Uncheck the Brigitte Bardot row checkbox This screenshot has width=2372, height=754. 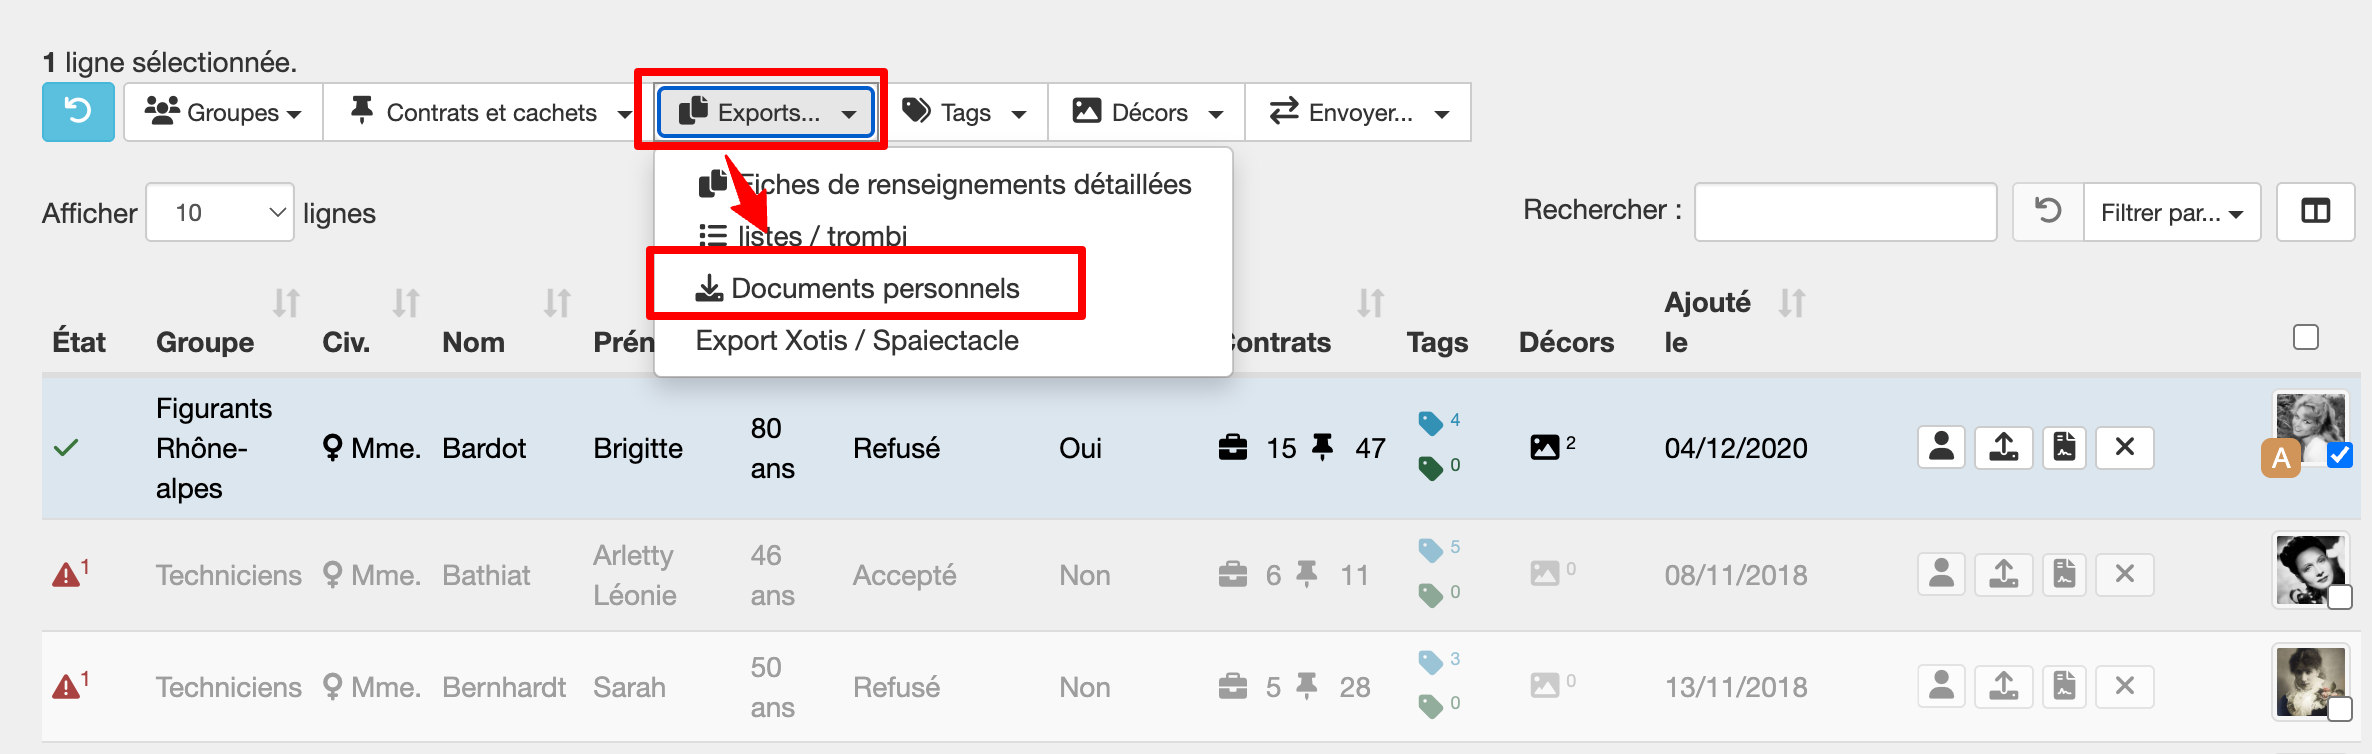pos(2339,456)
